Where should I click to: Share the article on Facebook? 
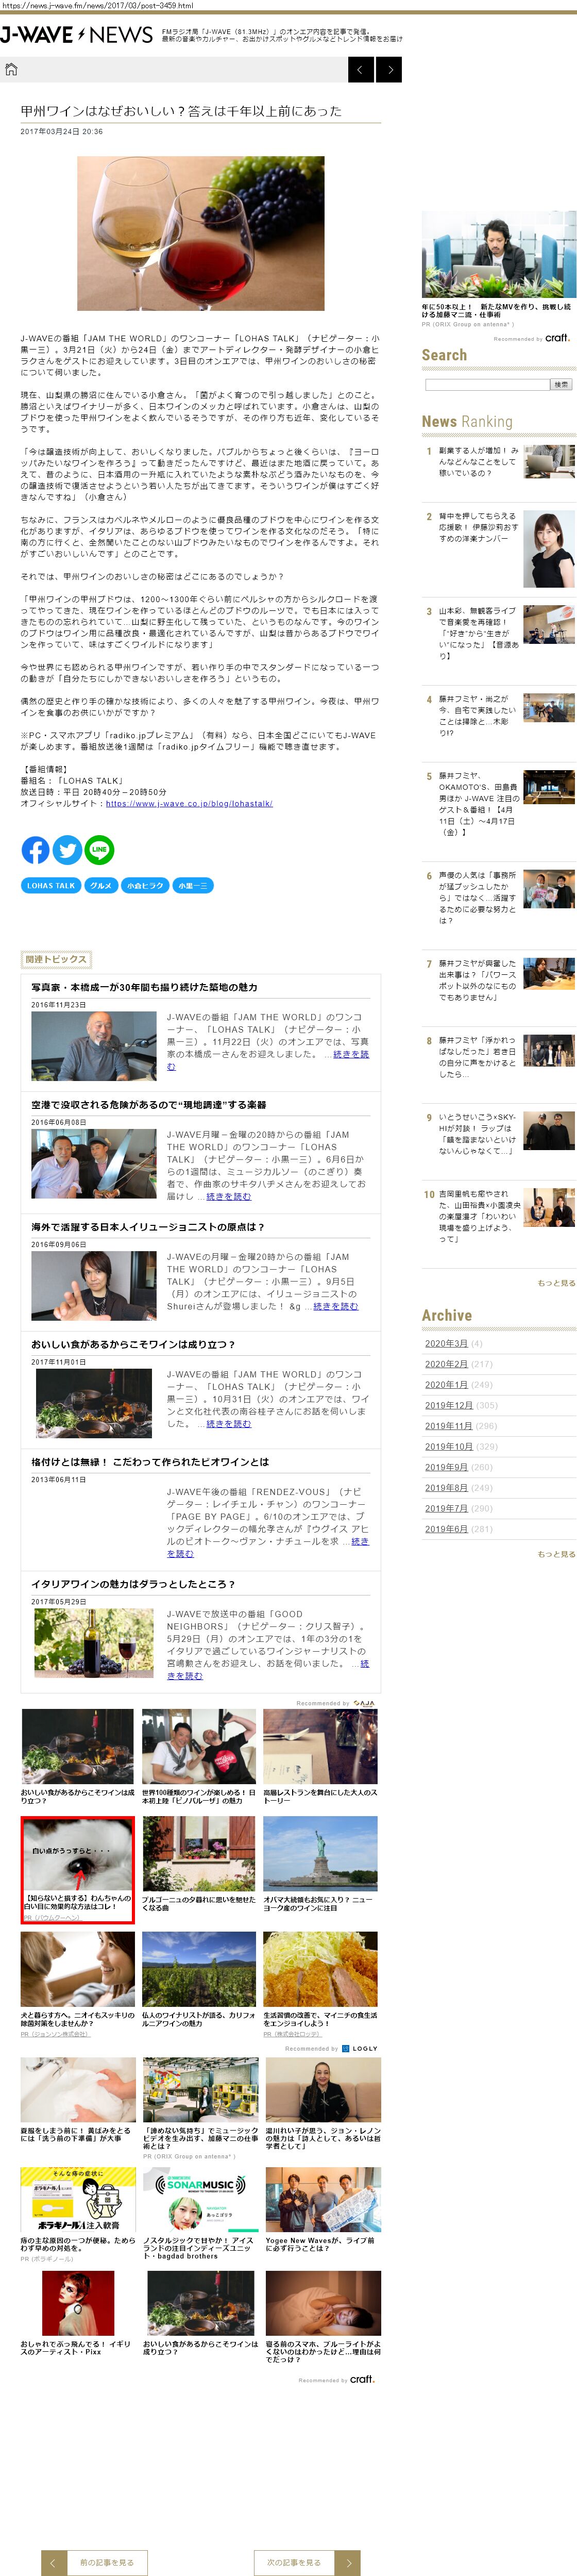35,850
